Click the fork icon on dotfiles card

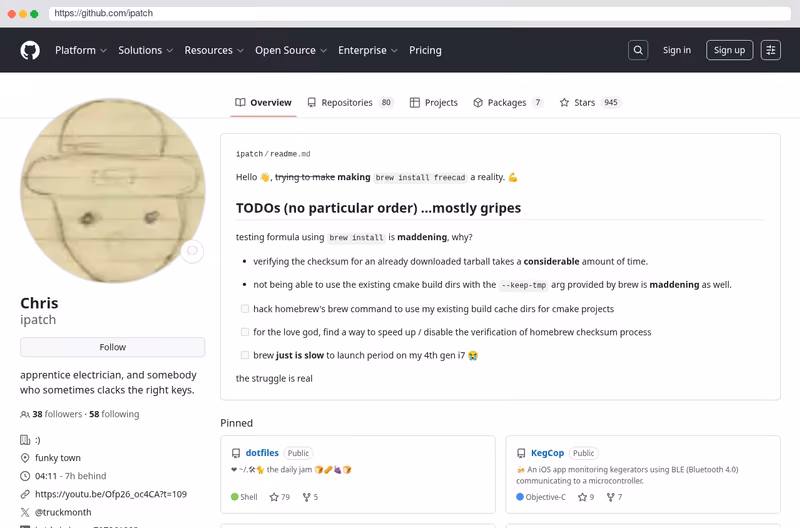coord(306,497)
